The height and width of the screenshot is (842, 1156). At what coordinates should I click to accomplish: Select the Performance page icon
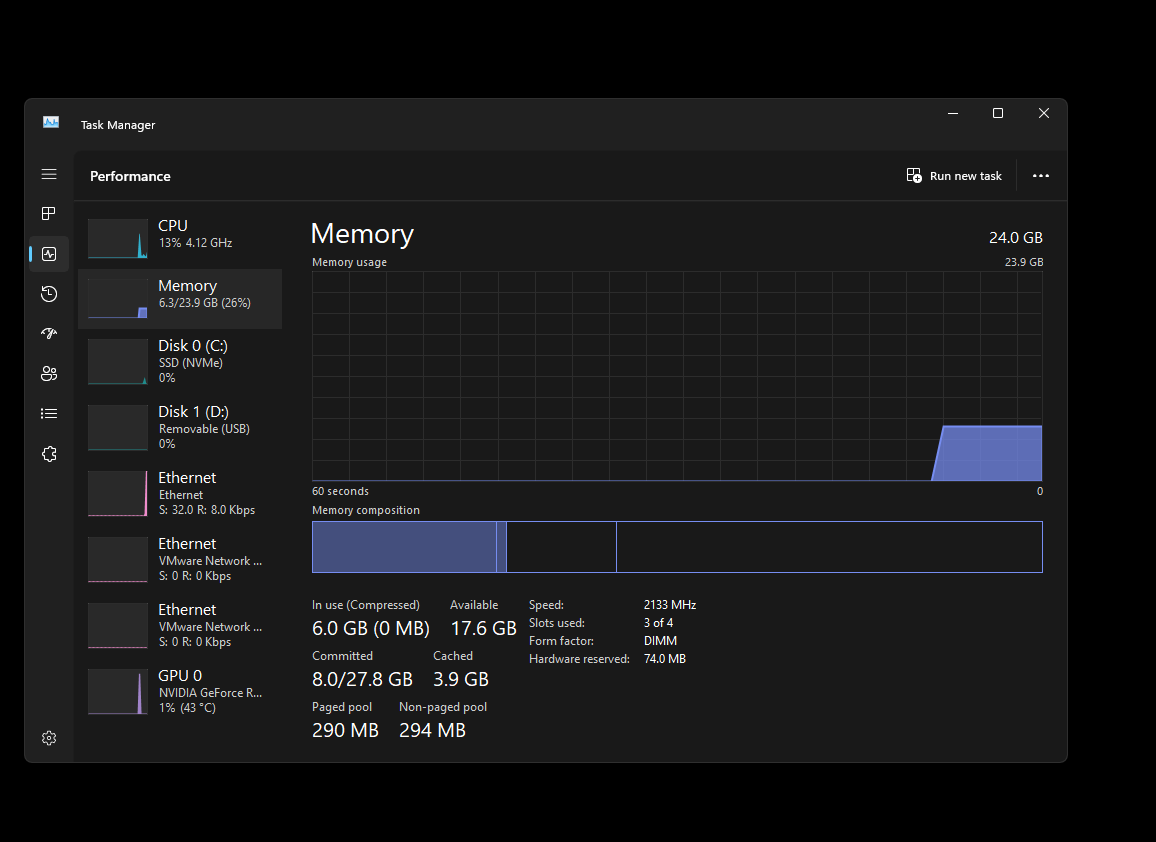tap(49, 254)
